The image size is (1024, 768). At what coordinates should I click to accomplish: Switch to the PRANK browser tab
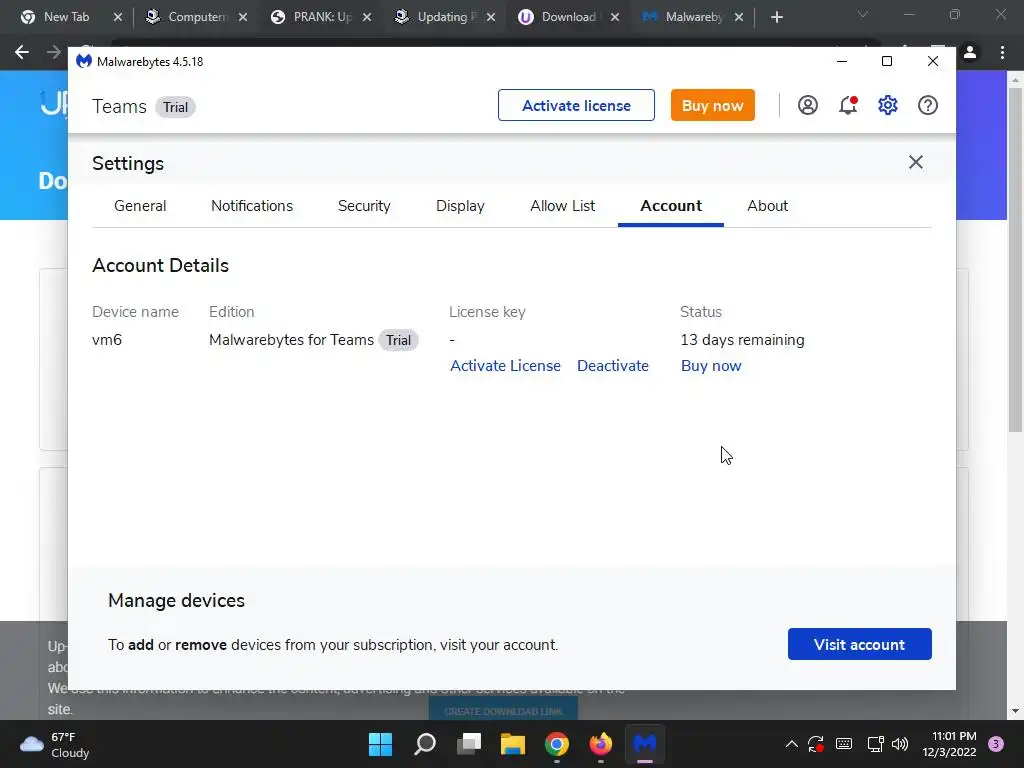[322, 17]
